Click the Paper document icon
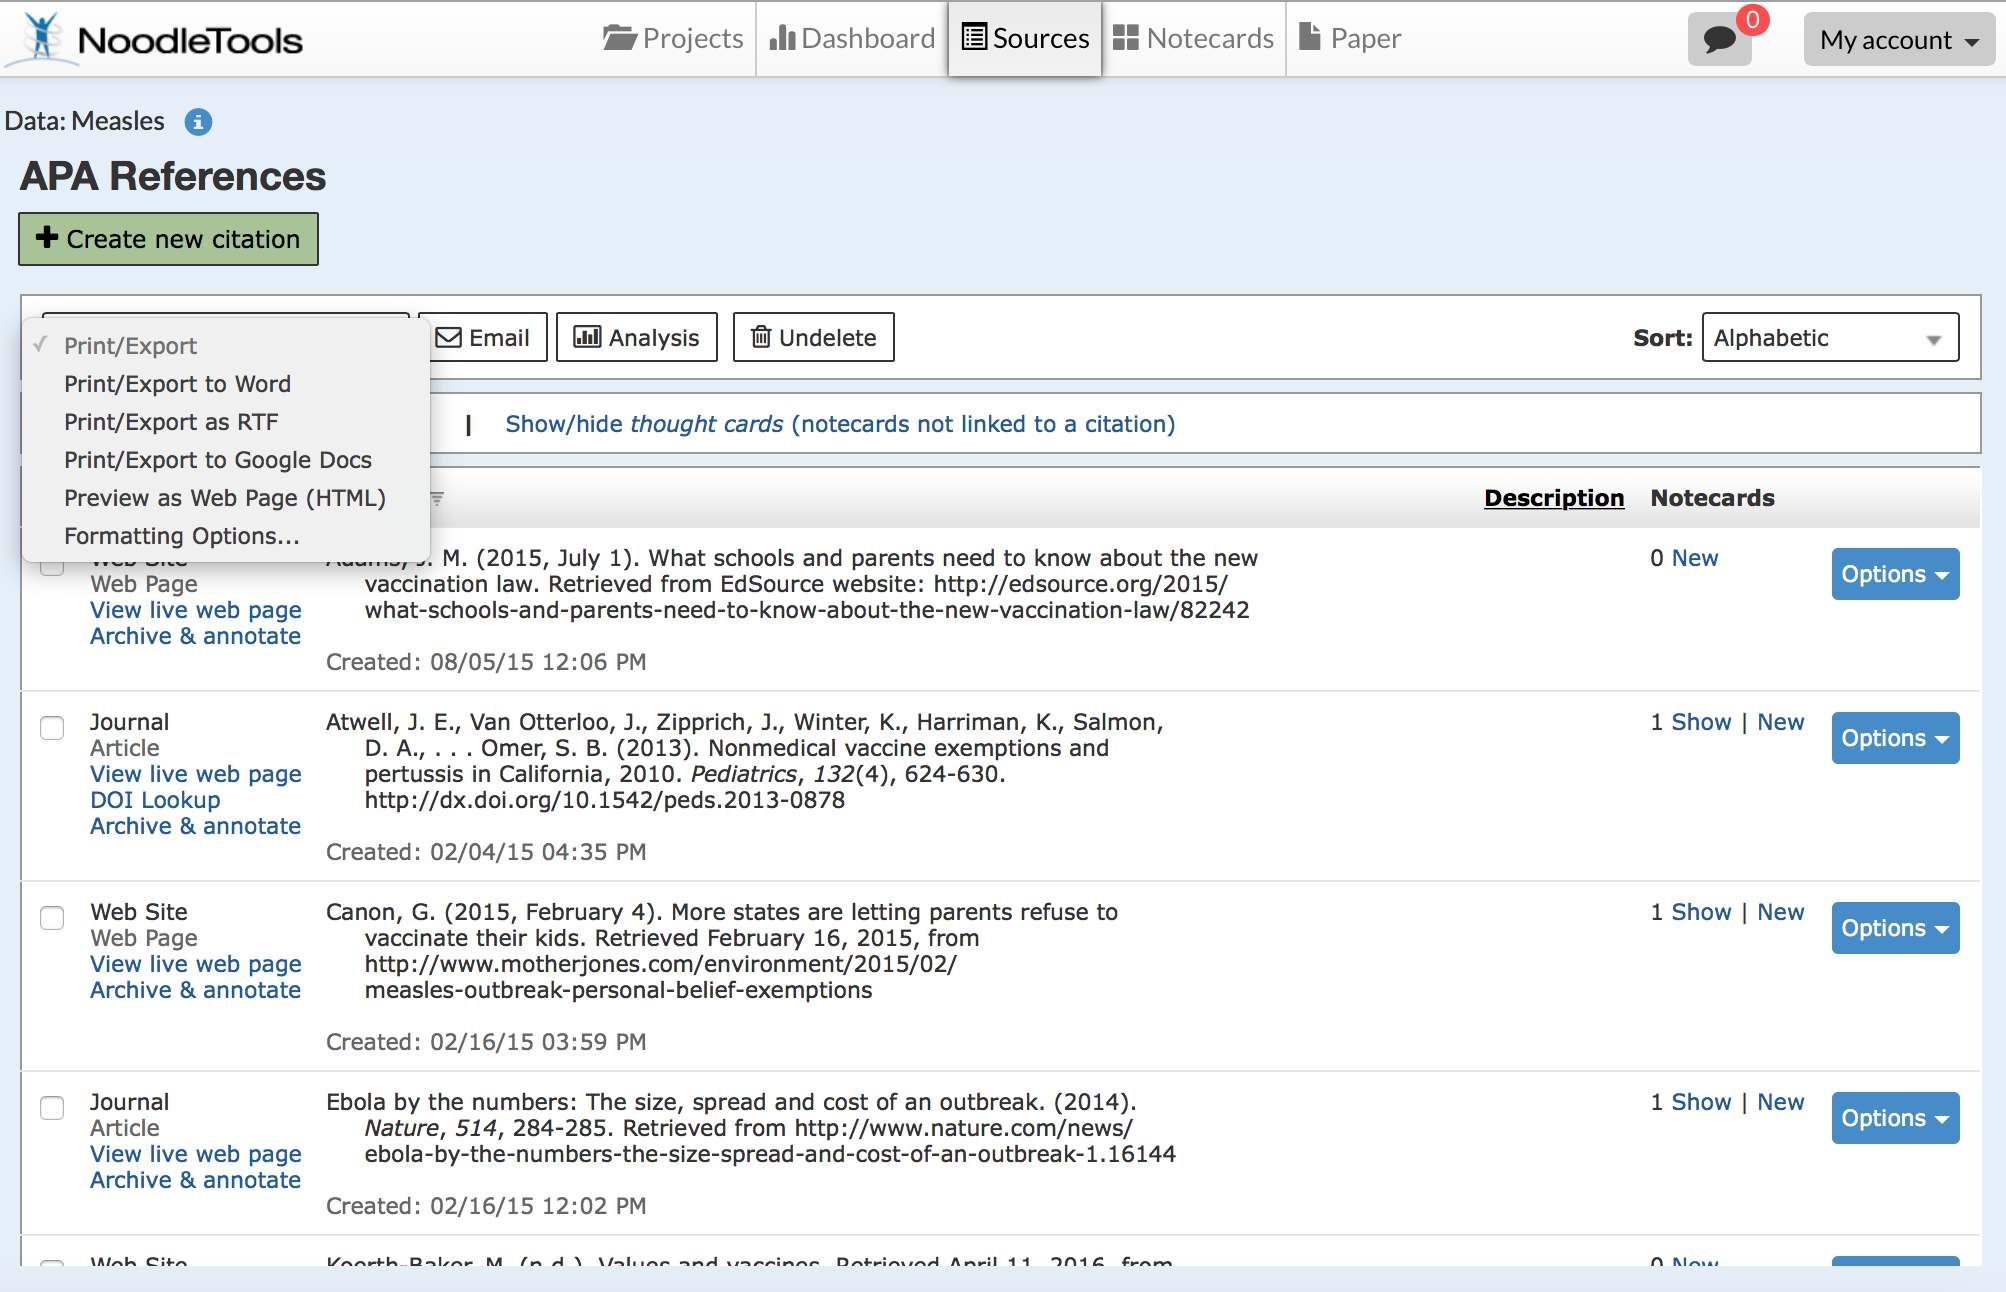The image size is (2006, 1292). pos(1310,37)
